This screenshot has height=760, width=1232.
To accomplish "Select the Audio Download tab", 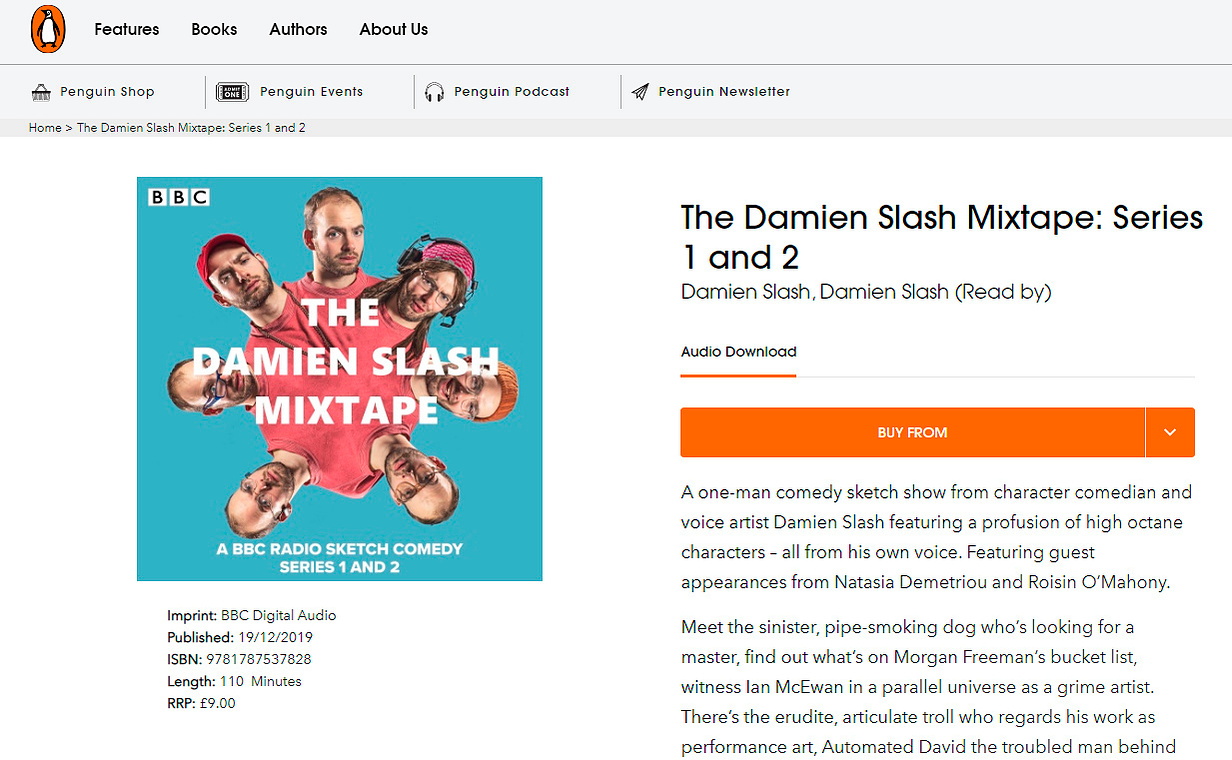I will pyautogui.click(x=738, y=352).
